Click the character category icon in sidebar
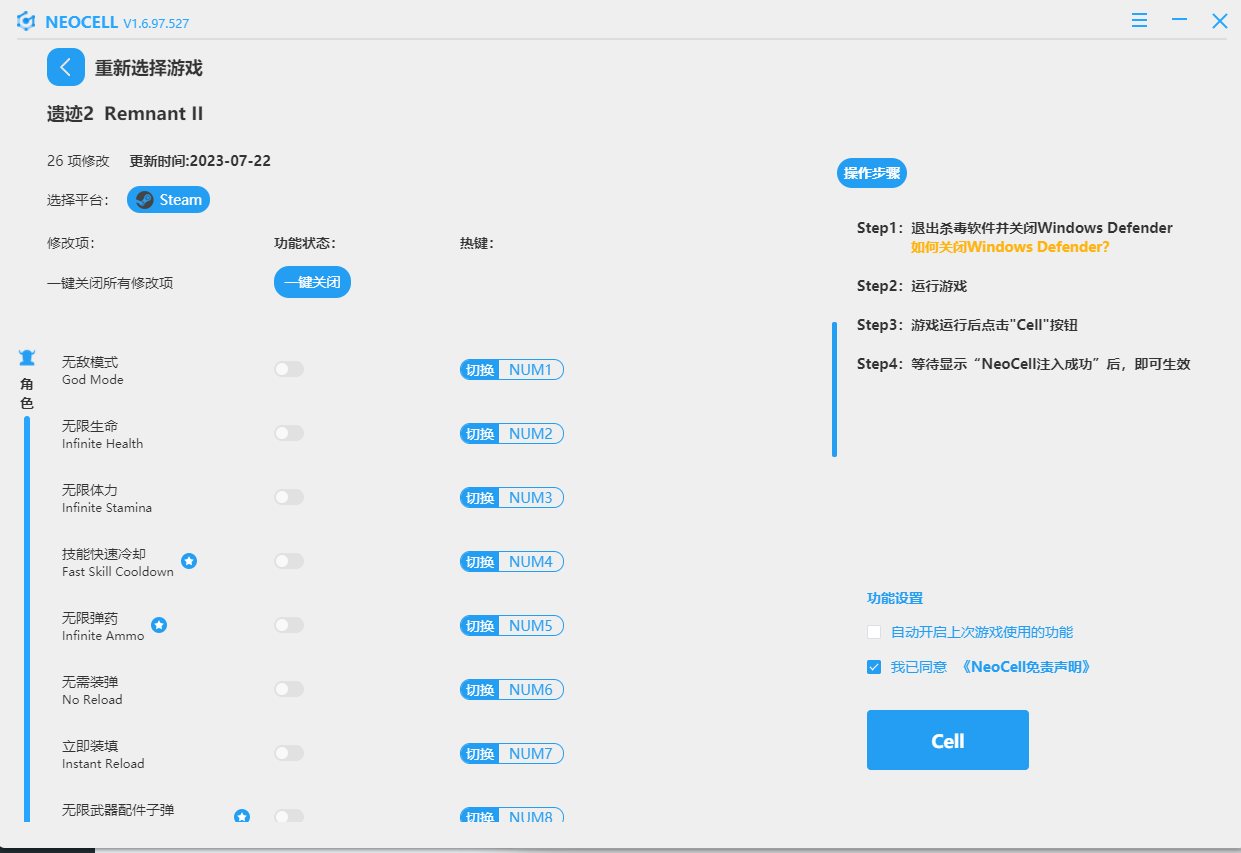This screenshot has width=1241, height=853. click(x=27, y=358)
